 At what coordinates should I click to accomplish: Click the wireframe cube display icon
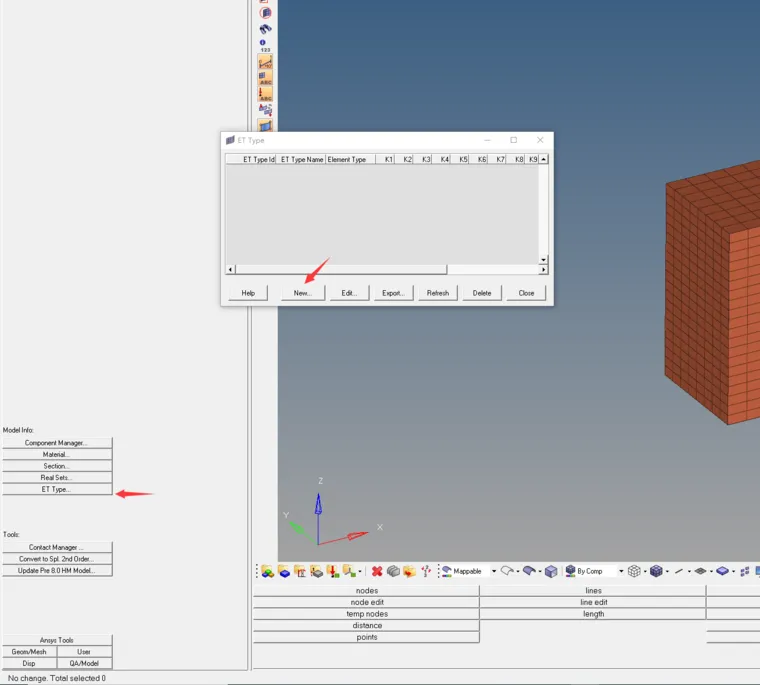pos(634,571)
